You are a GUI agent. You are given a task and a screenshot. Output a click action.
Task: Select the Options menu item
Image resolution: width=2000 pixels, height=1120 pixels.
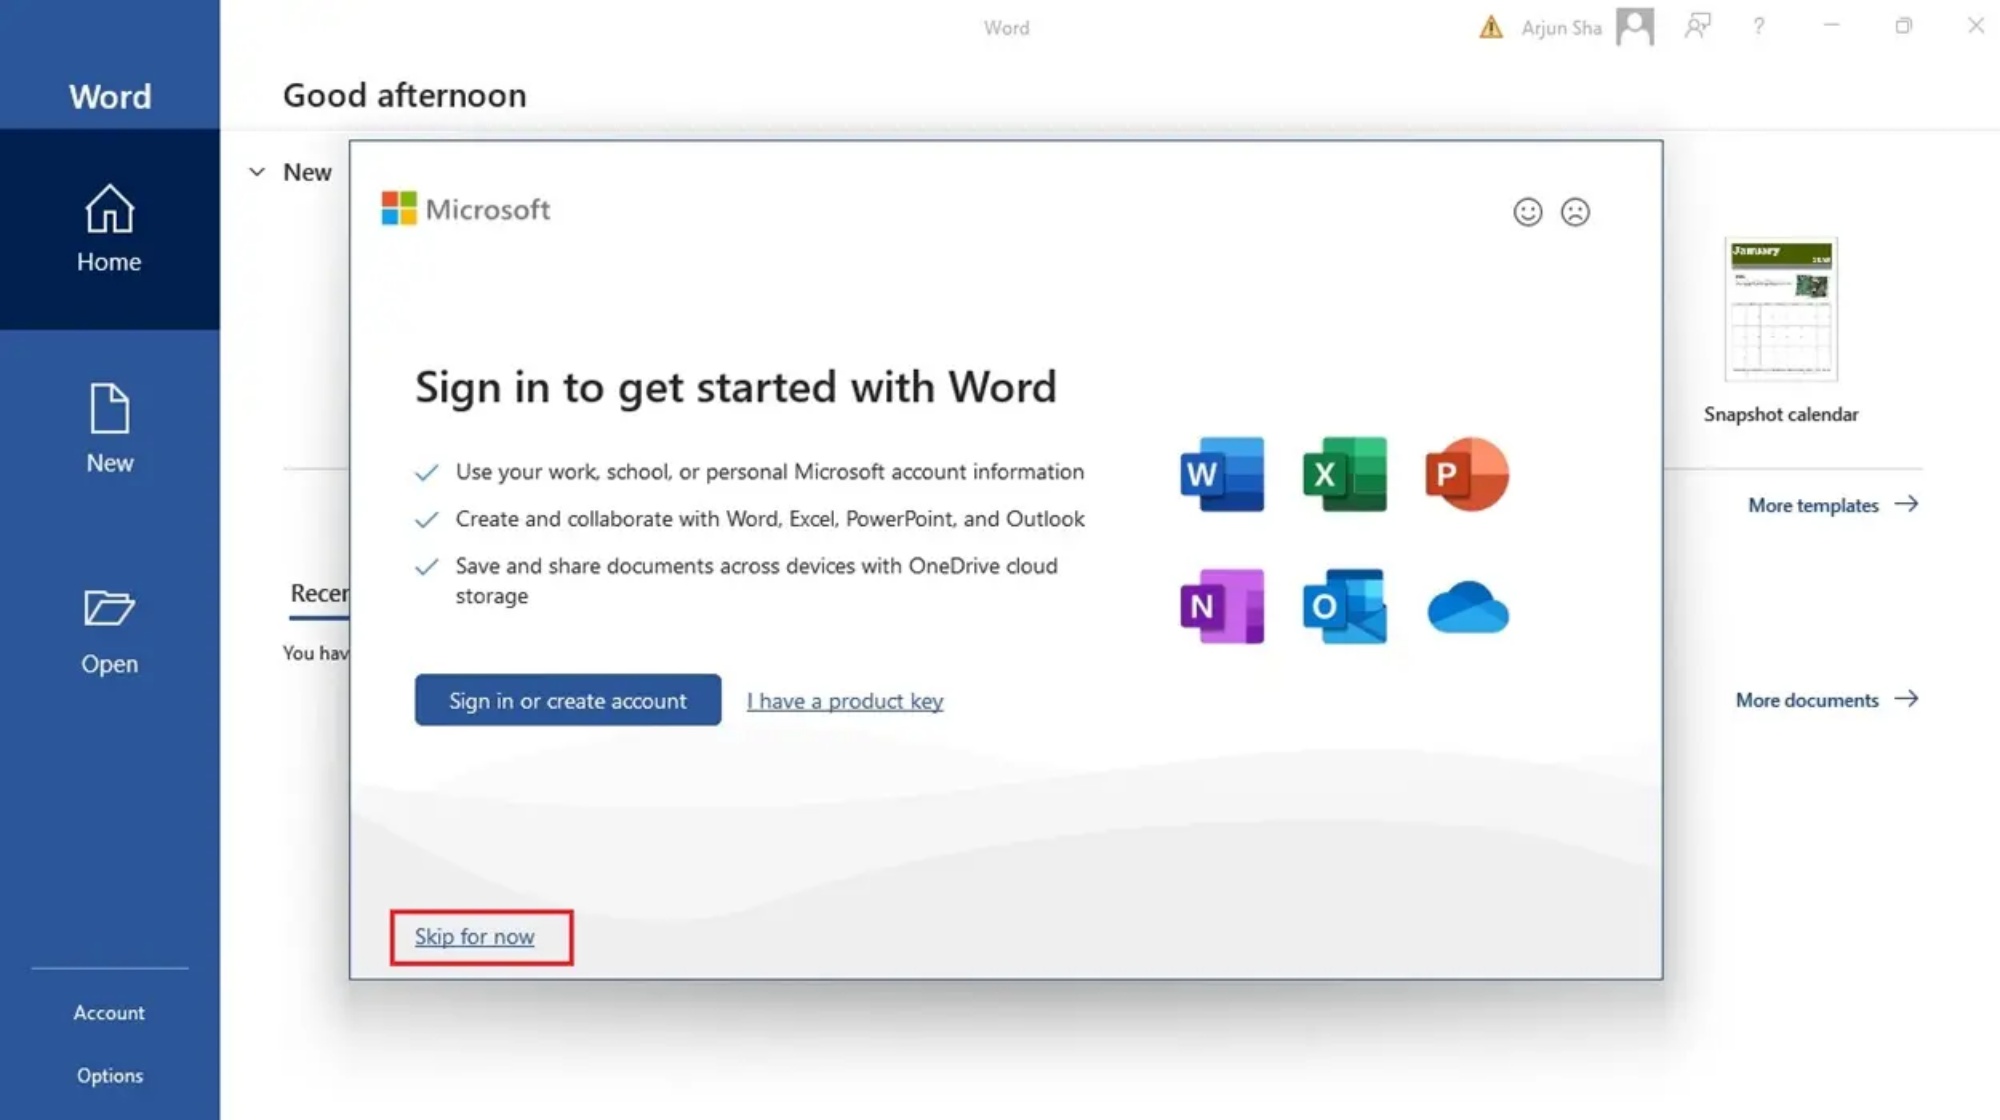pos(109,1073)
